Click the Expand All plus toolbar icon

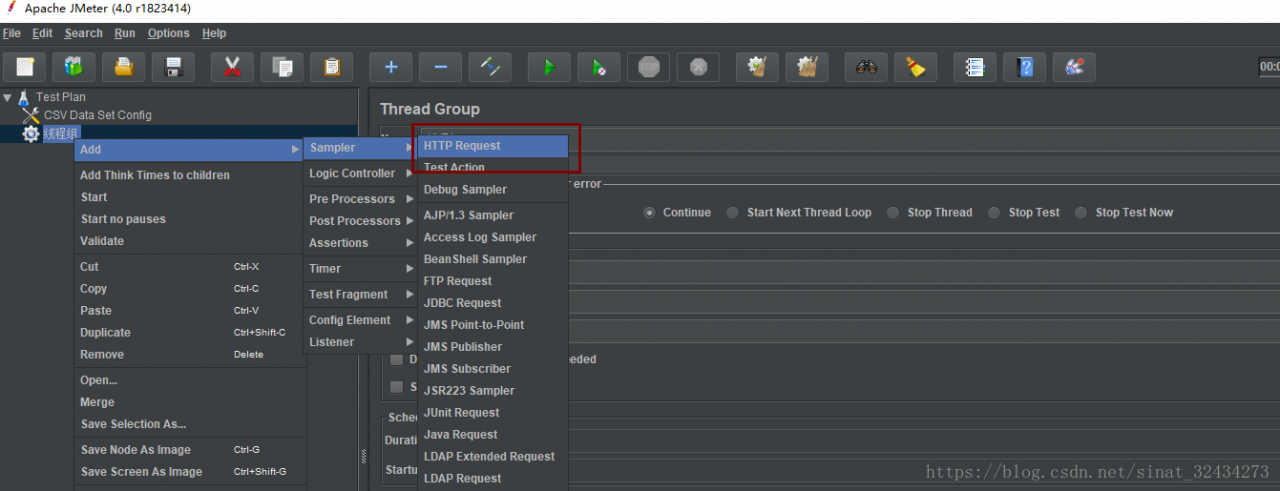391,67
